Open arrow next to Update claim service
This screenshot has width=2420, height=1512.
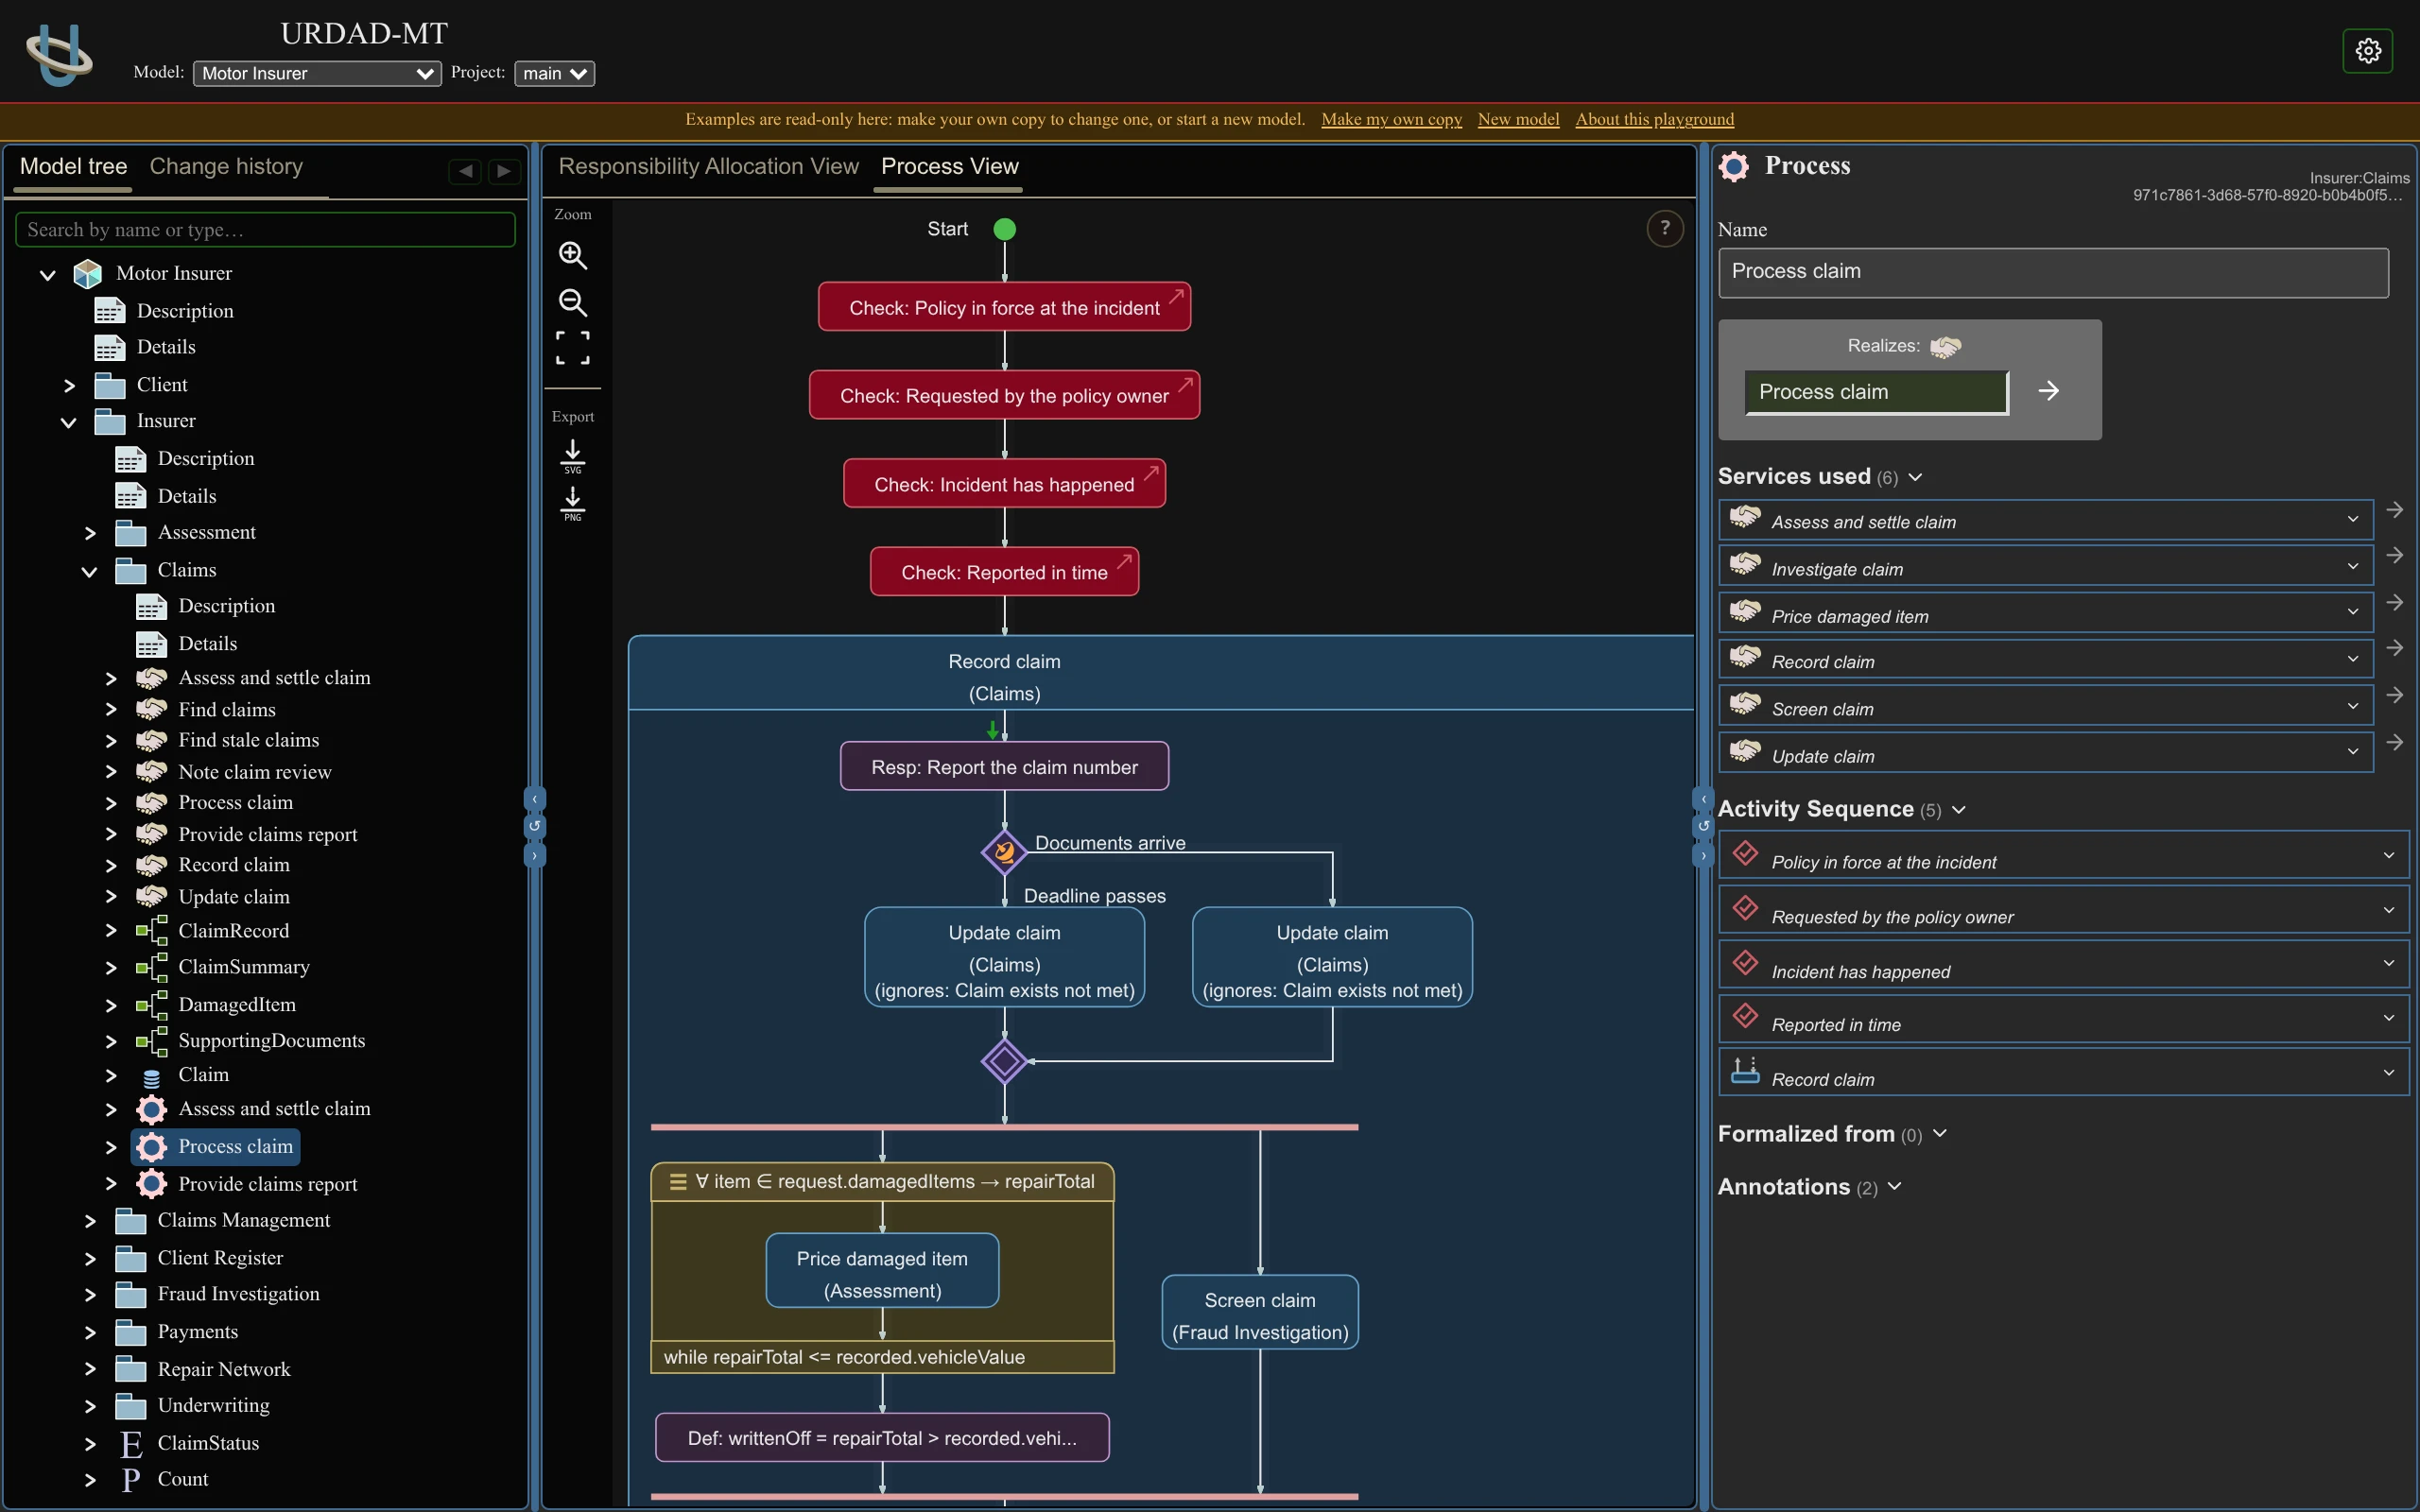point(2394,743)
